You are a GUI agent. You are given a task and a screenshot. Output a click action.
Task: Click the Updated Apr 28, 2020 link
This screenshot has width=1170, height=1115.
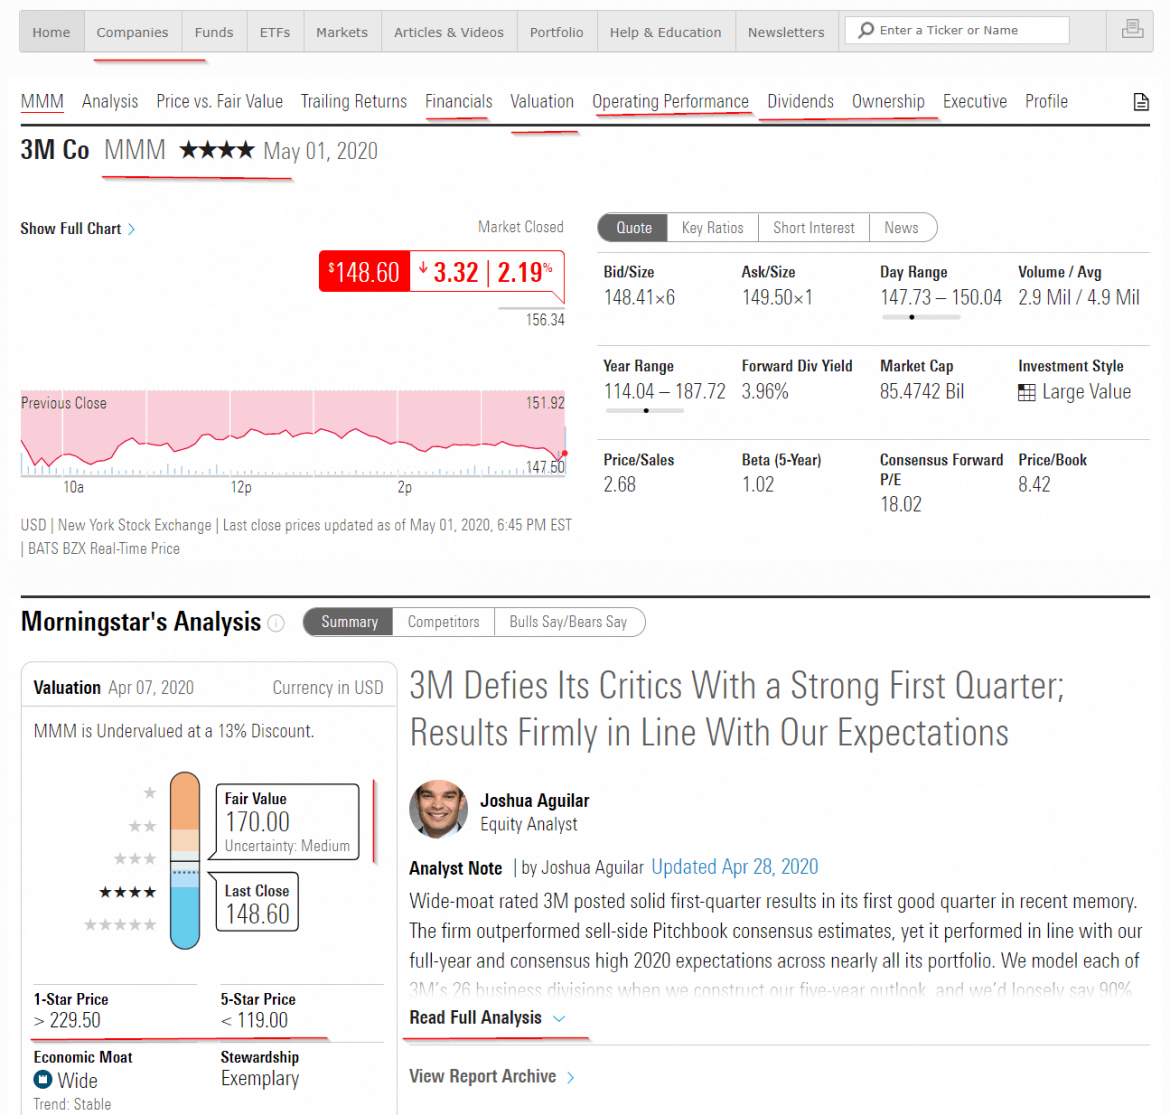coord(734,867)
